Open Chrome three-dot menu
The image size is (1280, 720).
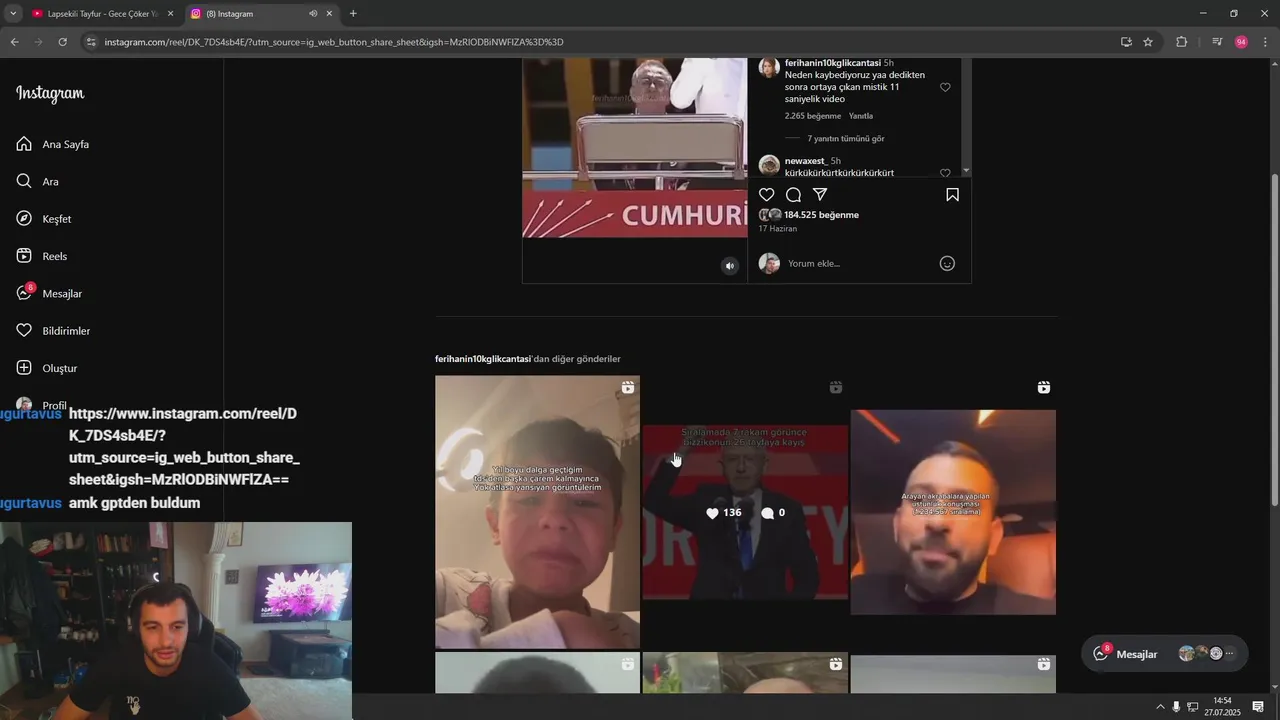pos(1266,42)
